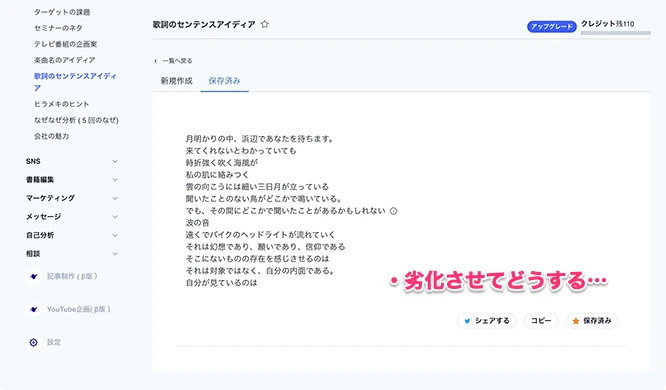Select 会社の魅力 in sidebar
This screenshot has height=390, width=666.
[x=51, y=136]
